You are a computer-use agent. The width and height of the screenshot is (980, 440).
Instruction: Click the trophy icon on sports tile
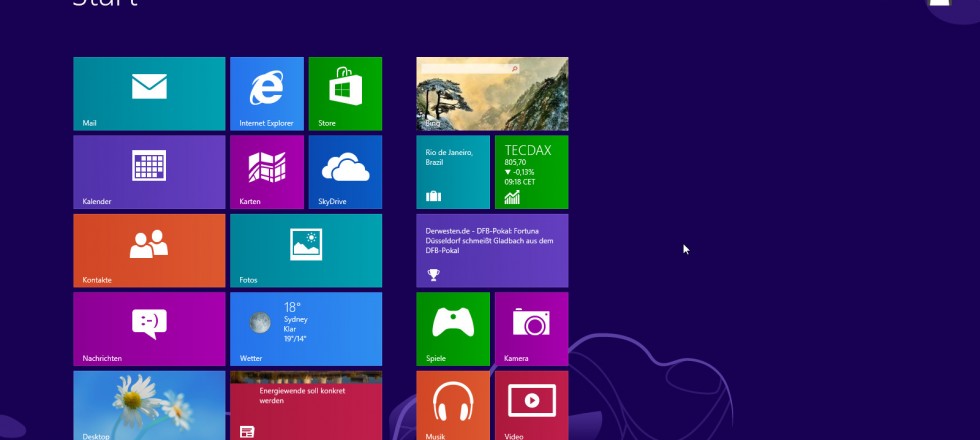tap(433, 274)
